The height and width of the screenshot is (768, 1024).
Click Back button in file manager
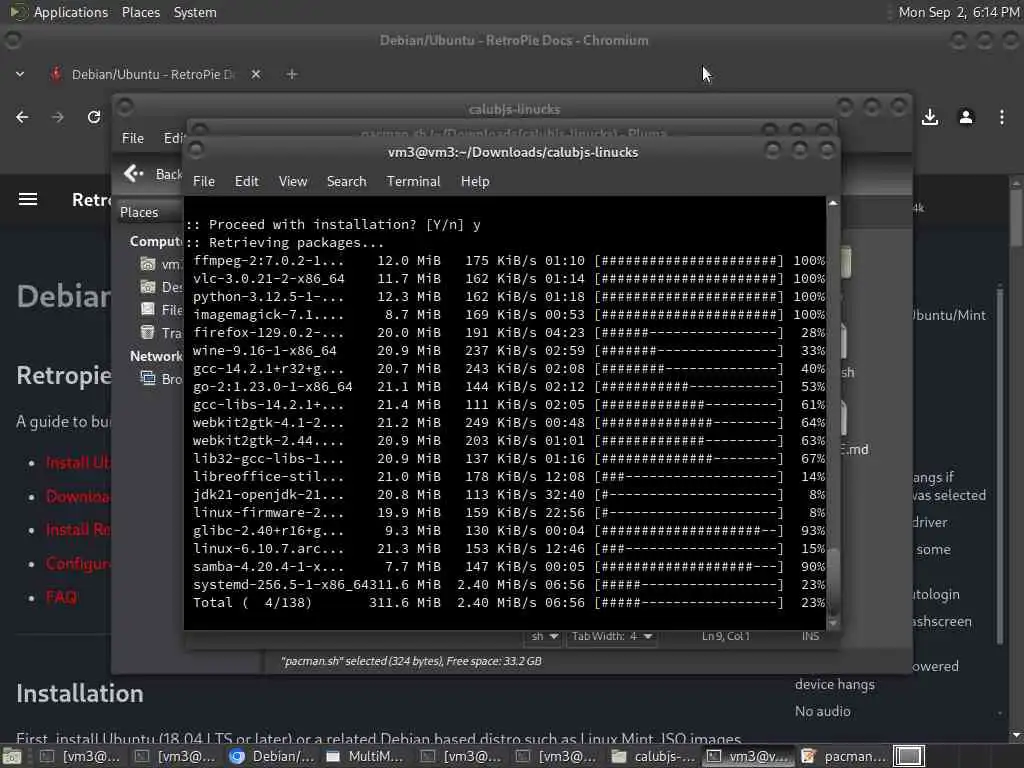(x=152, y=174)
